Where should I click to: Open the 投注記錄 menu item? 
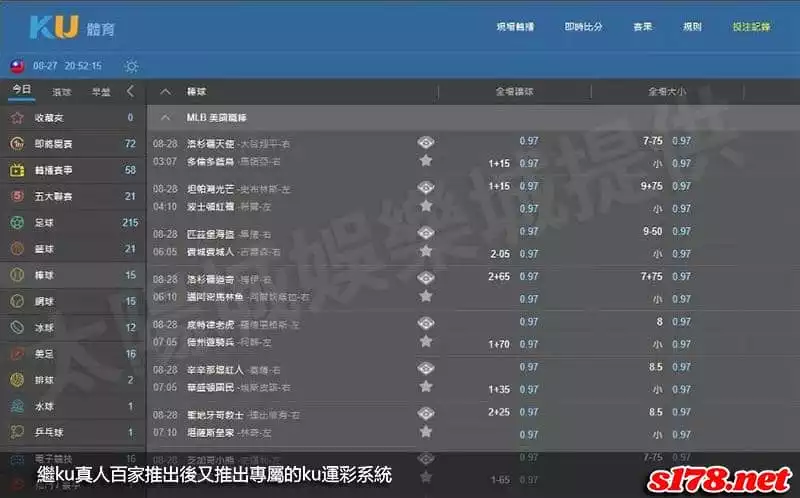click(x=751, y=27)
